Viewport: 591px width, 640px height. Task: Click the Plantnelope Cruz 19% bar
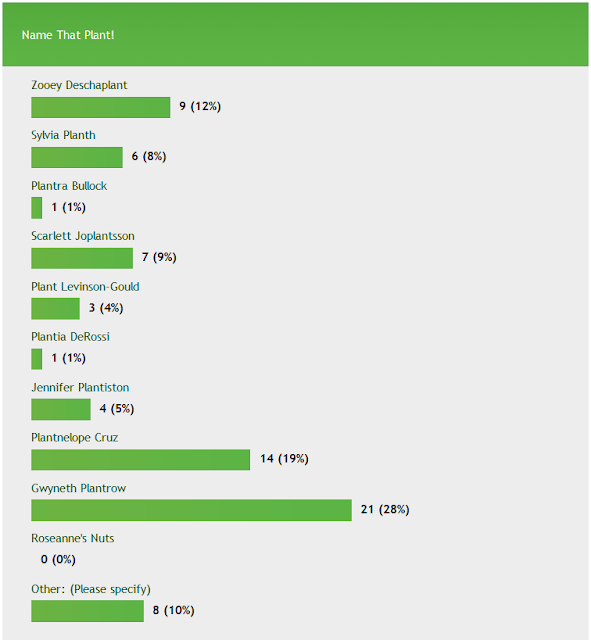[x=140, y=460]
